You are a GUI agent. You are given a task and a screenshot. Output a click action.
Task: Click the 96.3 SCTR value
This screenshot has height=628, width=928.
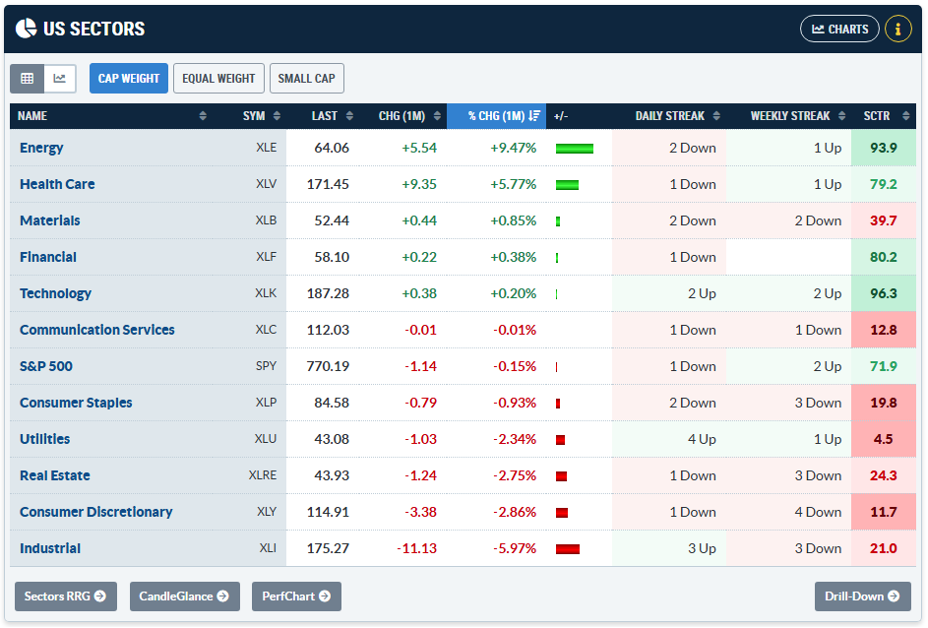[x=883, y=294]
